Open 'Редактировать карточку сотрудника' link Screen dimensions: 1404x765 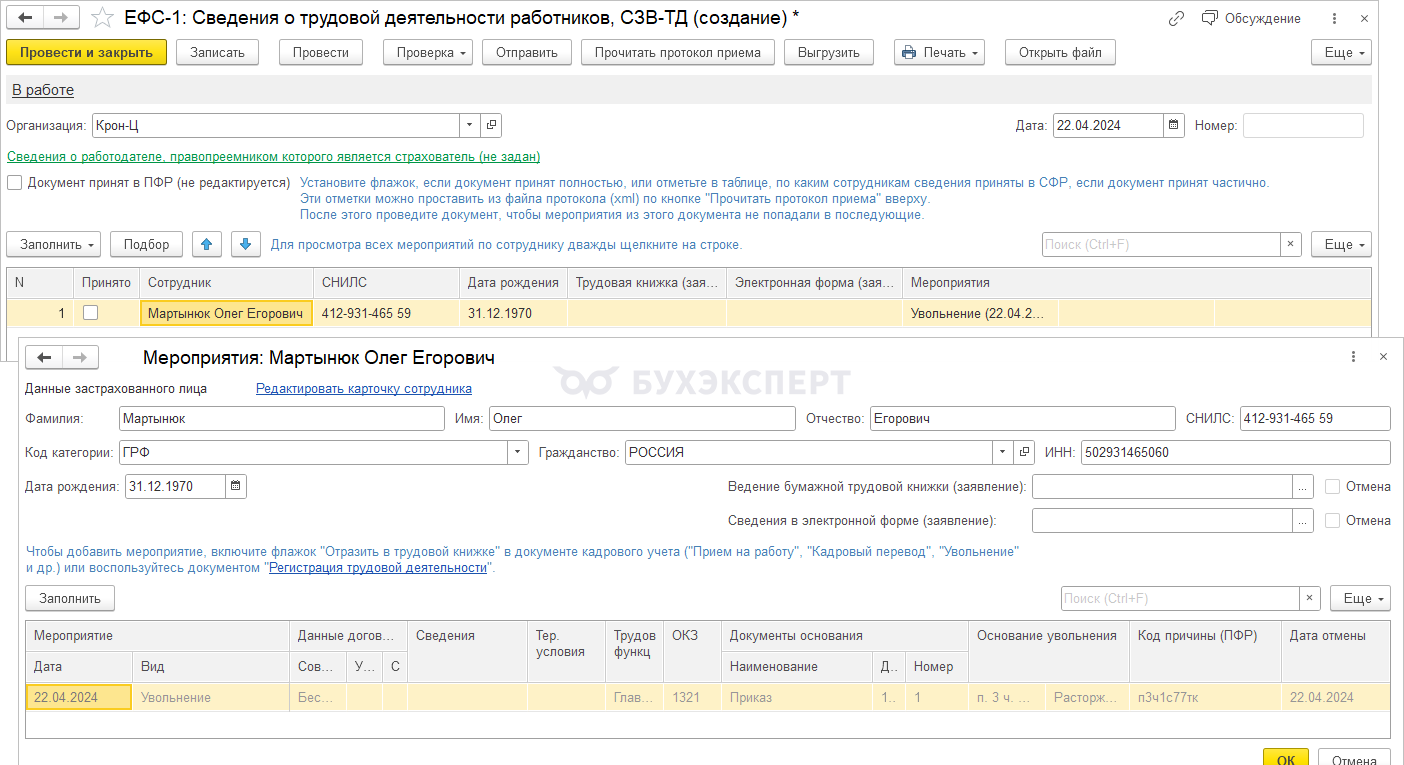pos(364,389)
